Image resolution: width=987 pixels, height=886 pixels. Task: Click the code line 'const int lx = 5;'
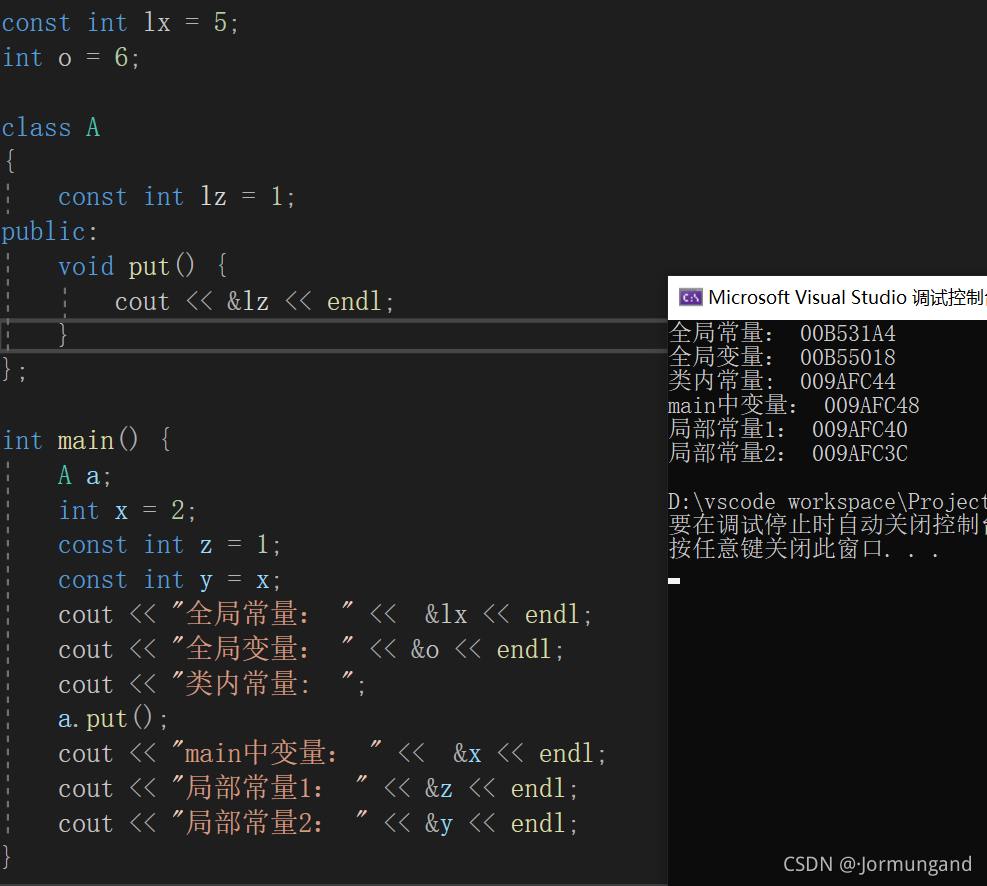click(120, 23)
